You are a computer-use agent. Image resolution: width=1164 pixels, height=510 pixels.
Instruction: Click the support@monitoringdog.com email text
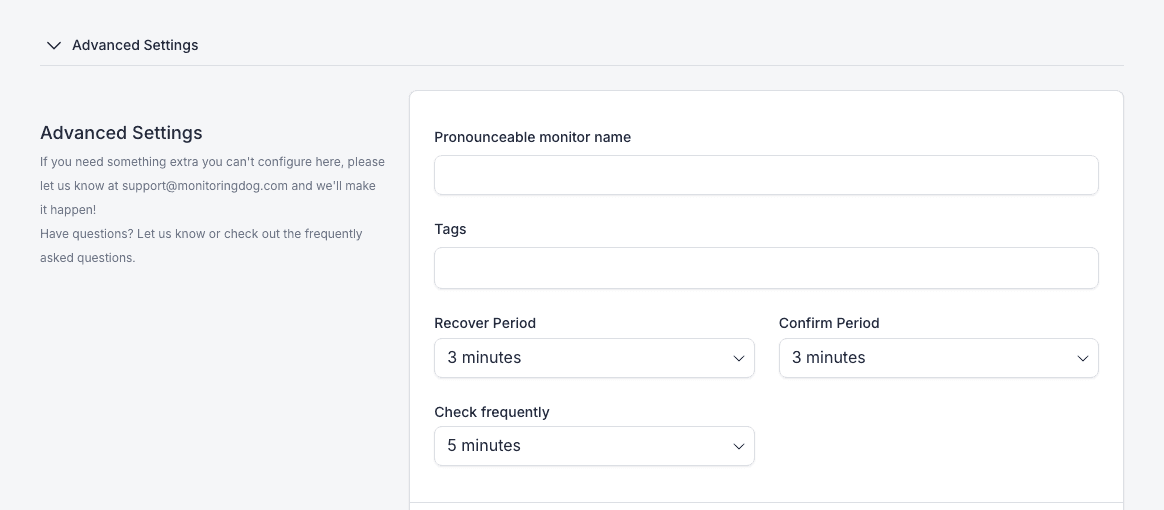(x=205, y=186)
